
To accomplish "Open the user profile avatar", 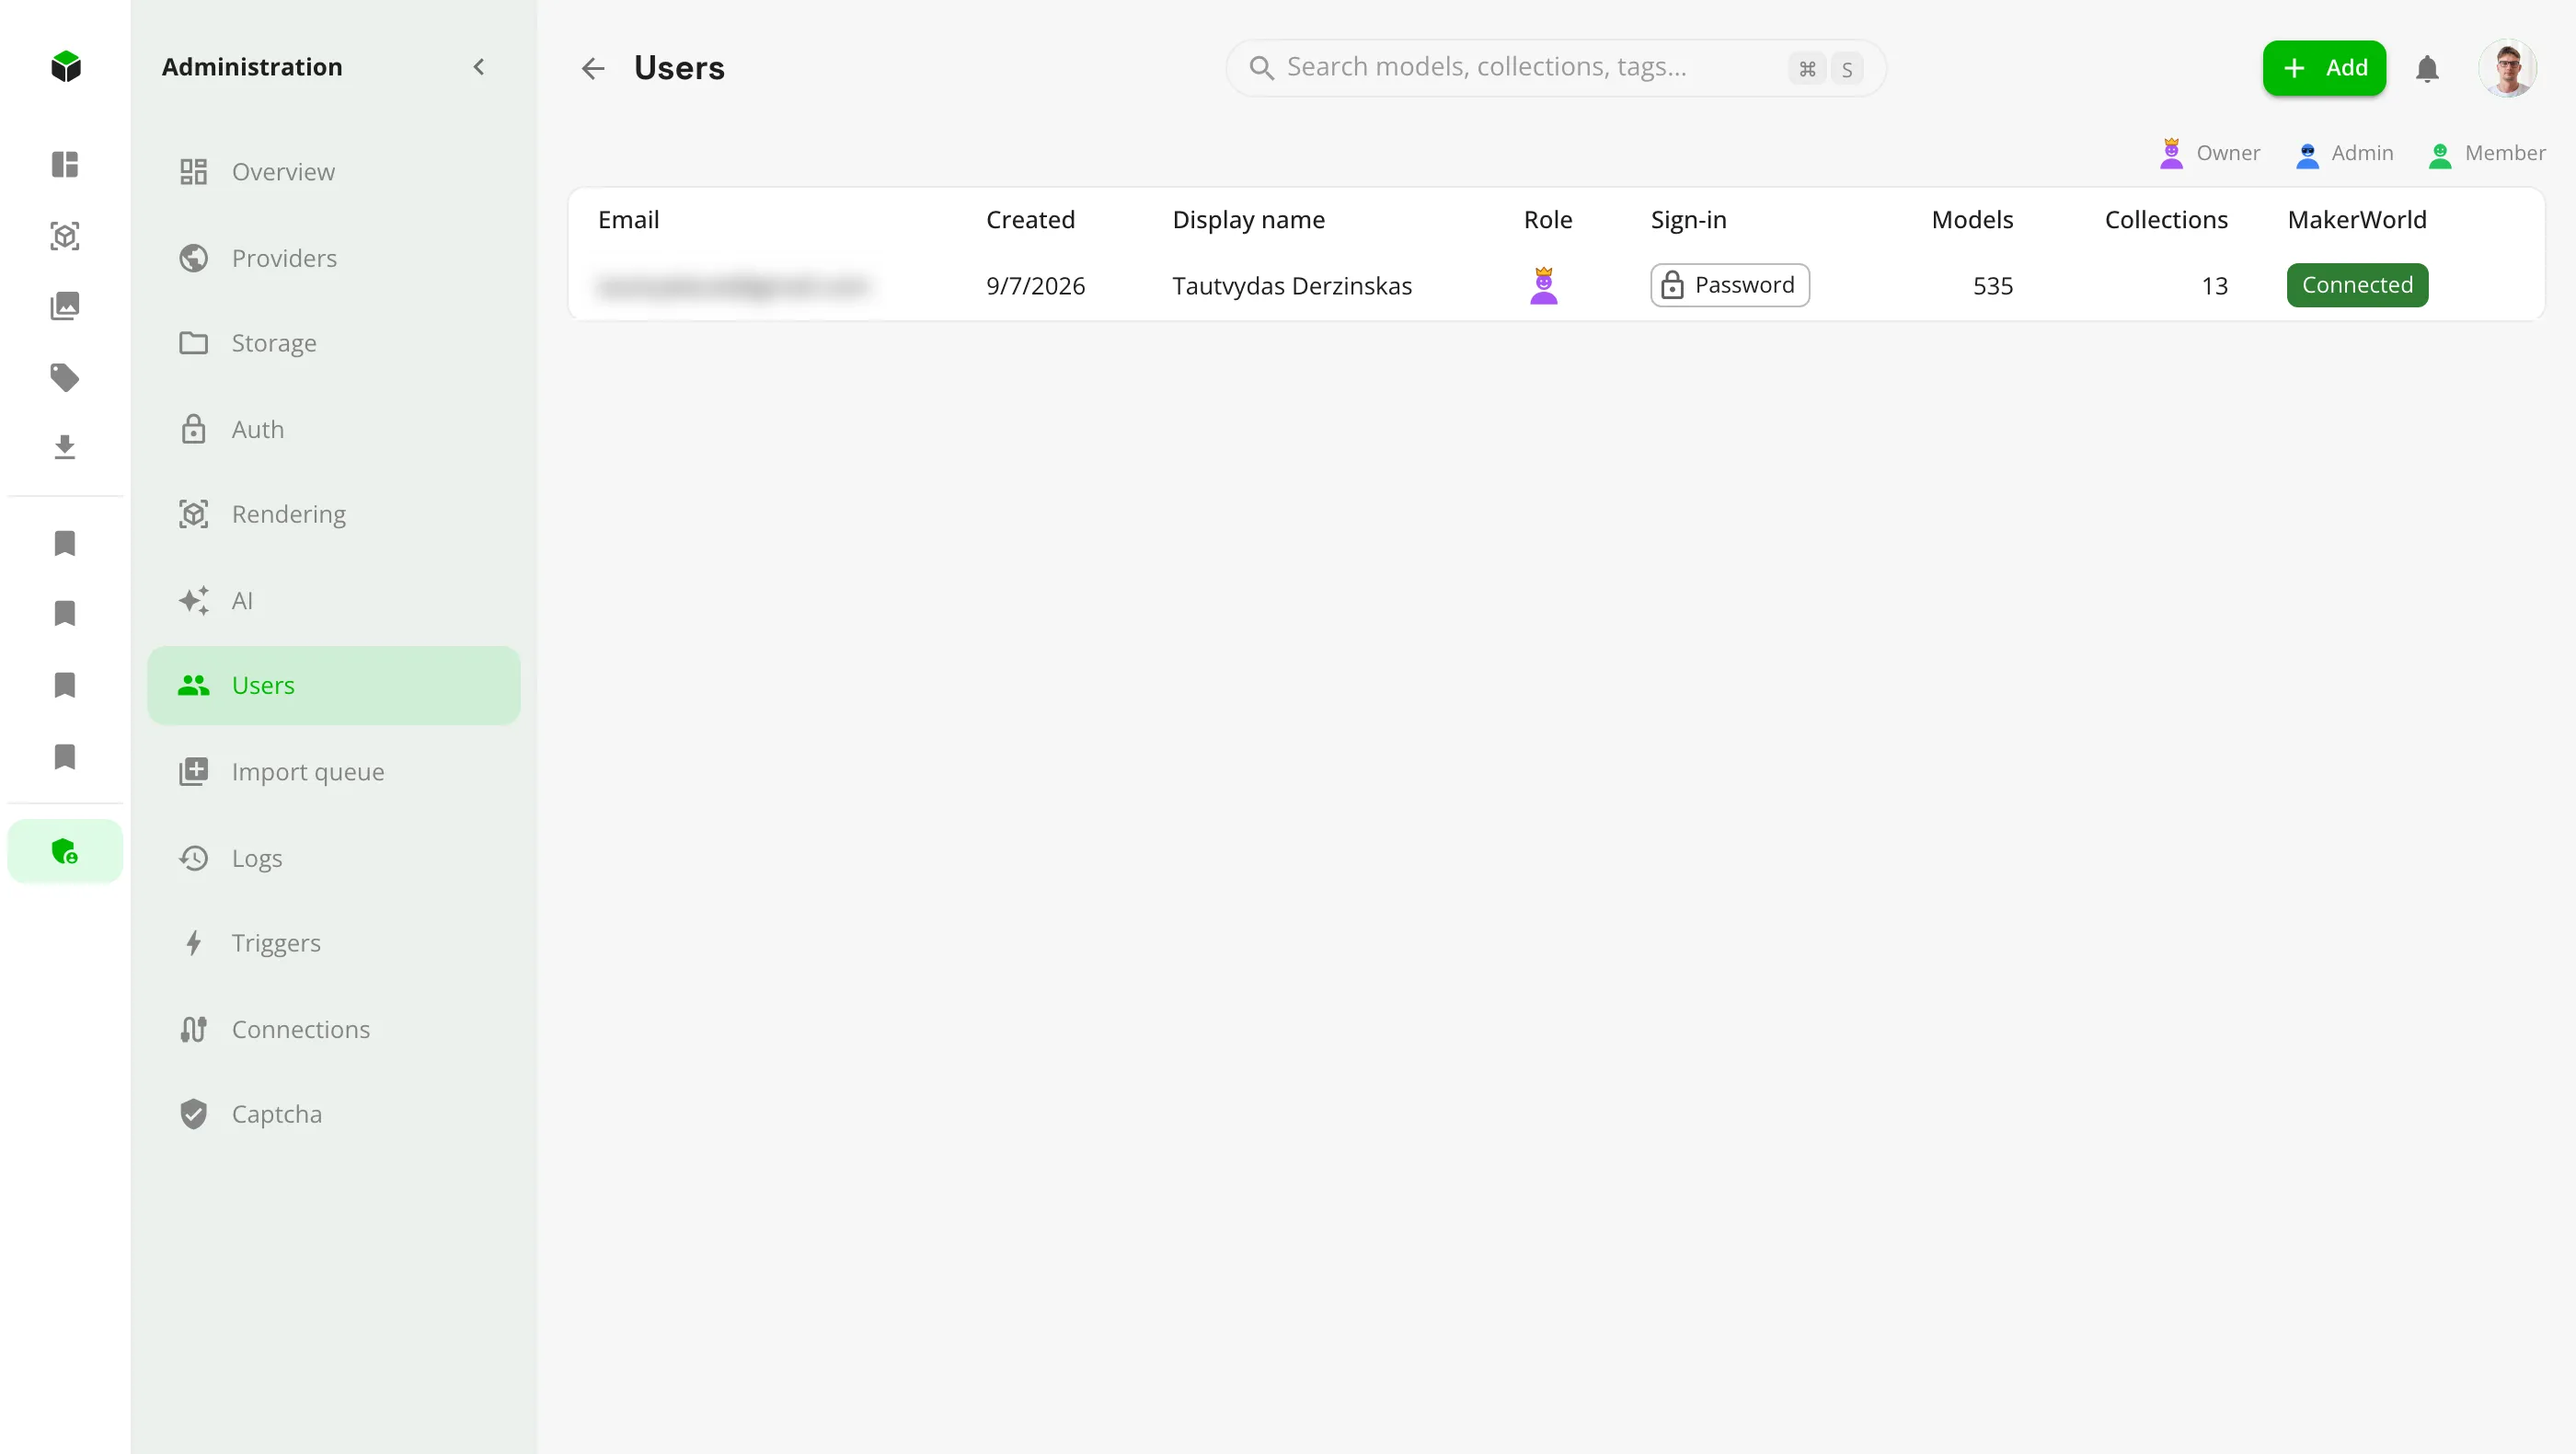I will point(2507,68).
